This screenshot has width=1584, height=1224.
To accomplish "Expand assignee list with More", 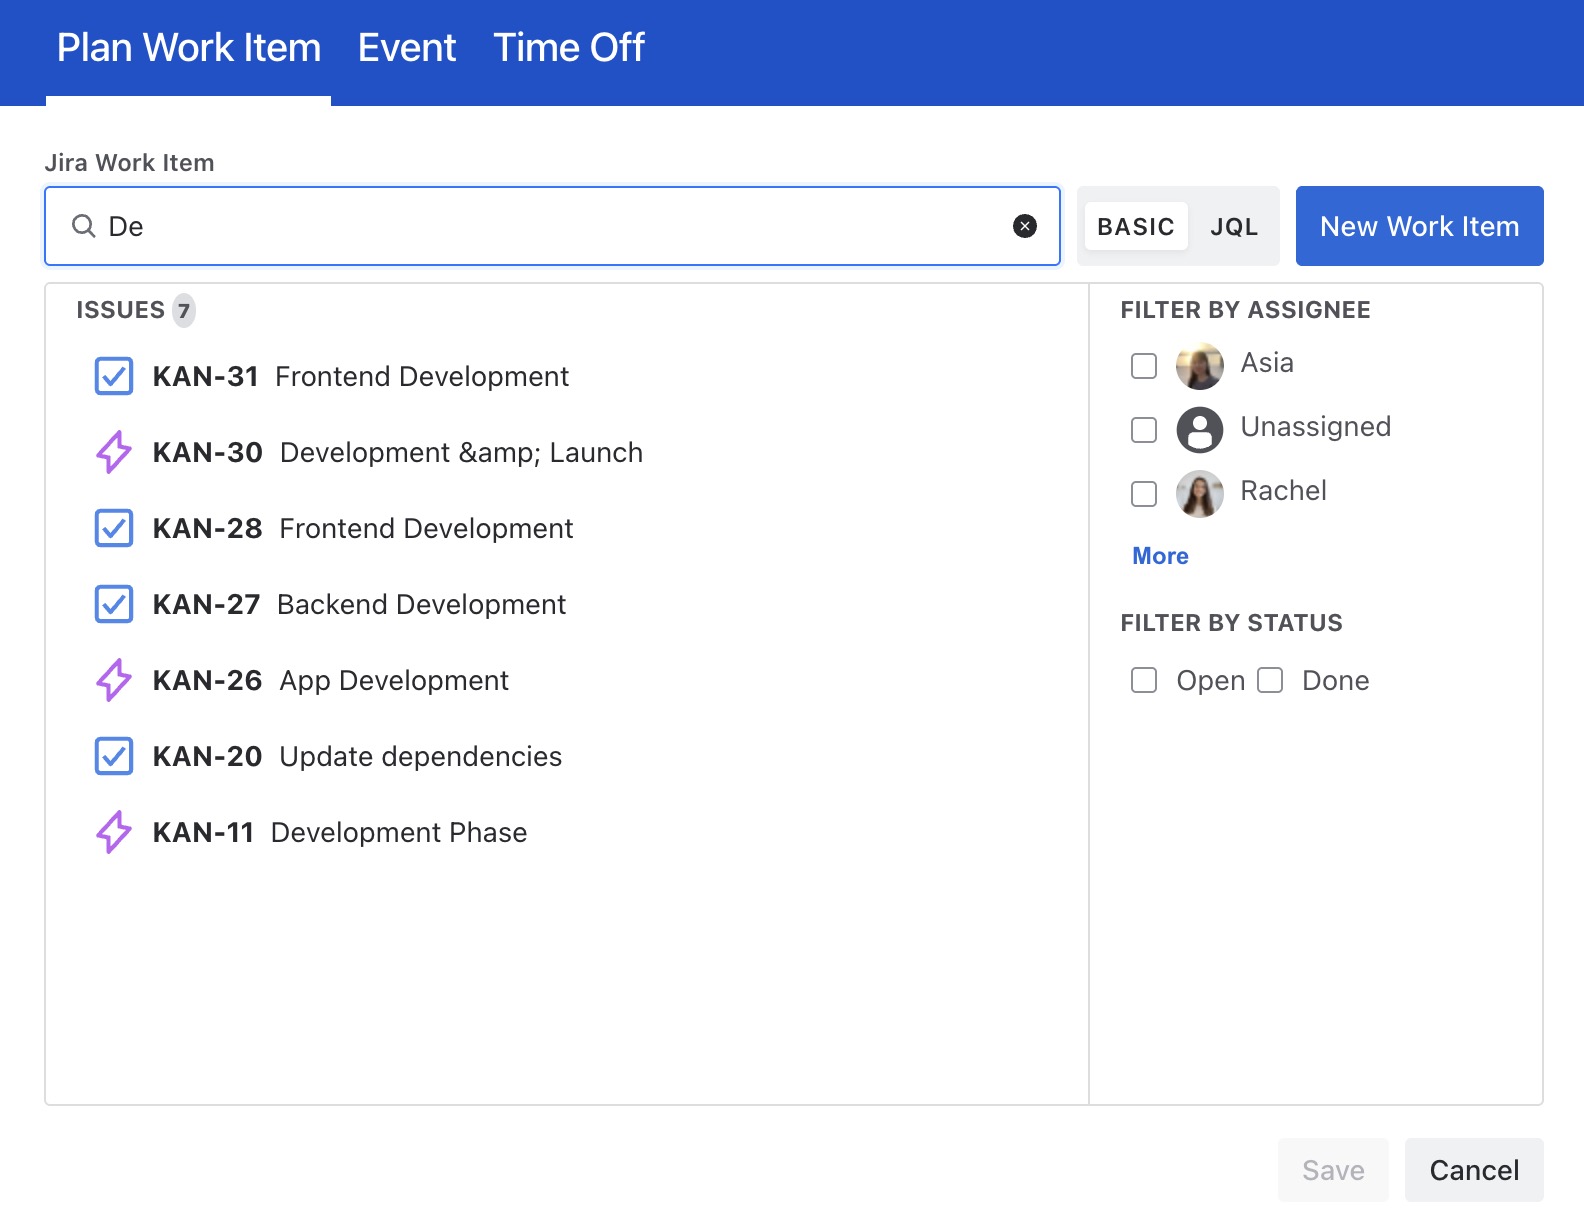I will click(x=1160, y=556).
